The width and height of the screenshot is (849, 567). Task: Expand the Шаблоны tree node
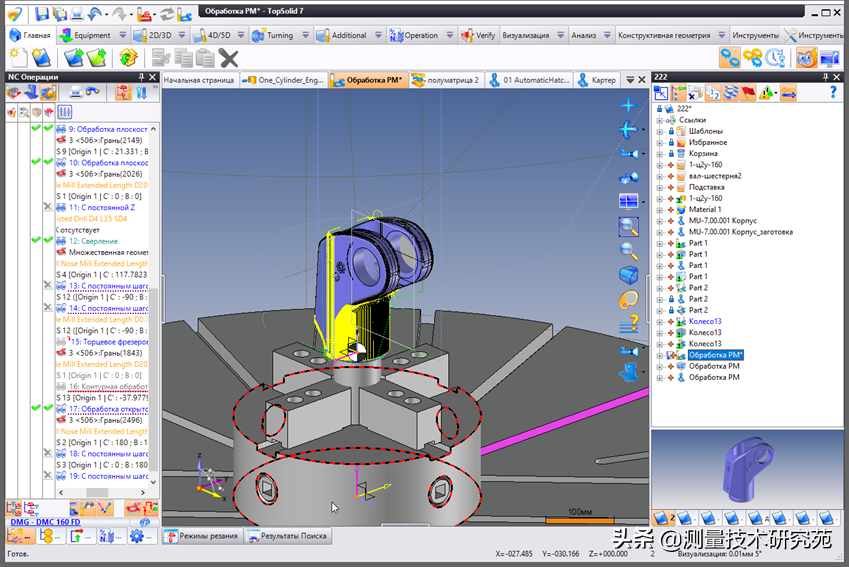659,131
